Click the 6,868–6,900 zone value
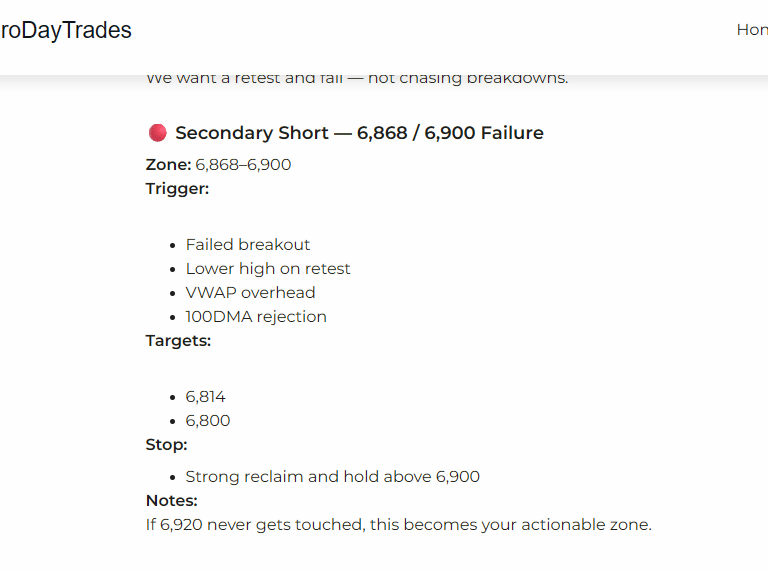 pyautogui.click(x=243, y=164)
